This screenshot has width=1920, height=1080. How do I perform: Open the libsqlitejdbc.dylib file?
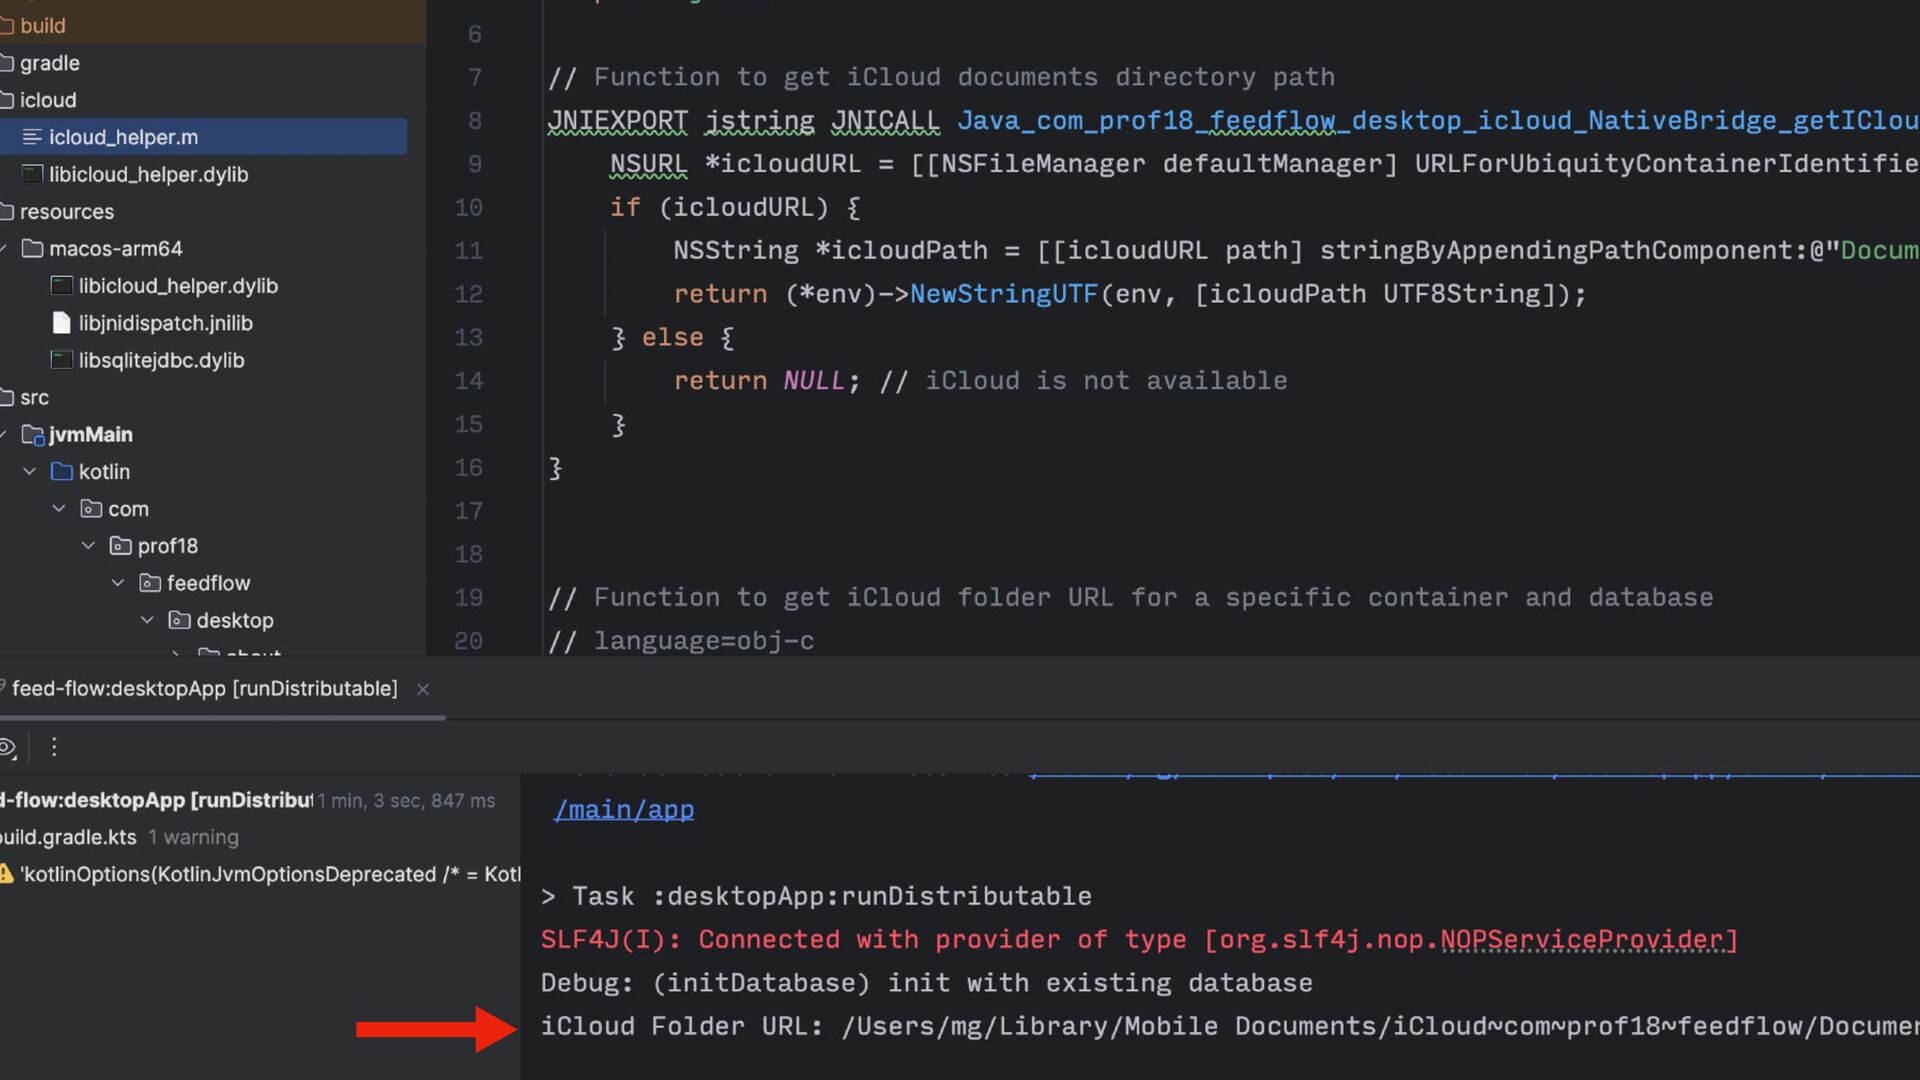[161, 360]
